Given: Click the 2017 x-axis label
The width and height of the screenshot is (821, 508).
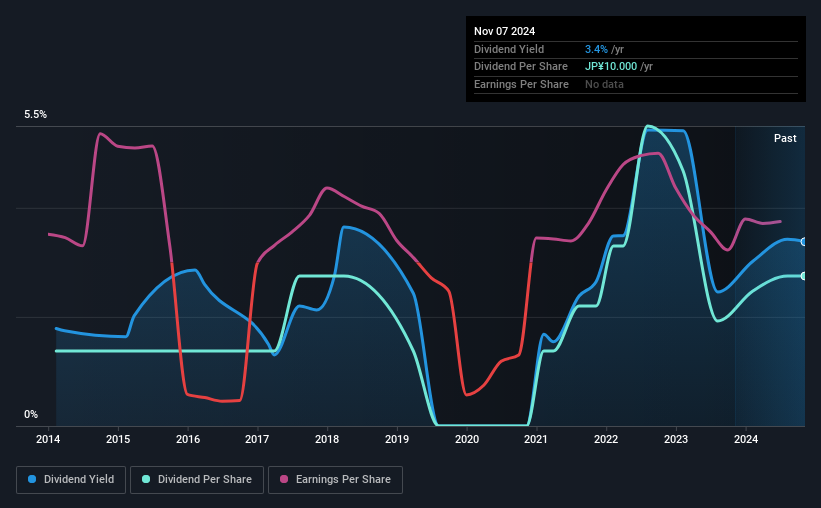Looking at the screenshot, I should click(x=257, y=439).
